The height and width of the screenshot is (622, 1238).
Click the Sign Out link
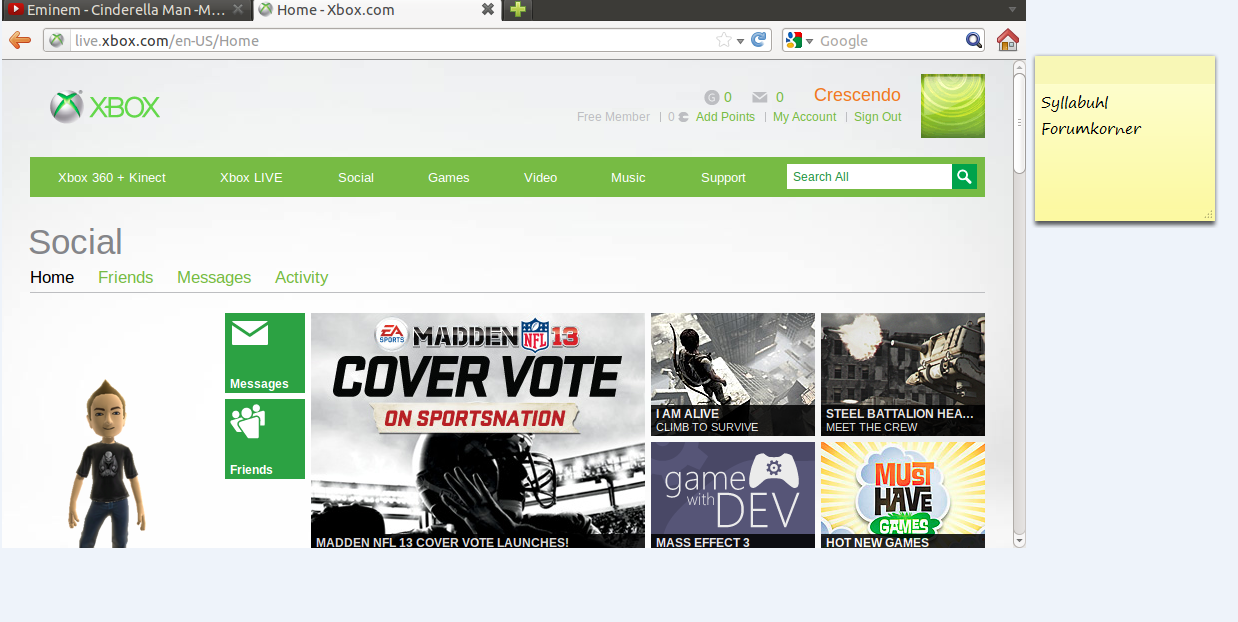pyautogui.click(x=878, y=117)
